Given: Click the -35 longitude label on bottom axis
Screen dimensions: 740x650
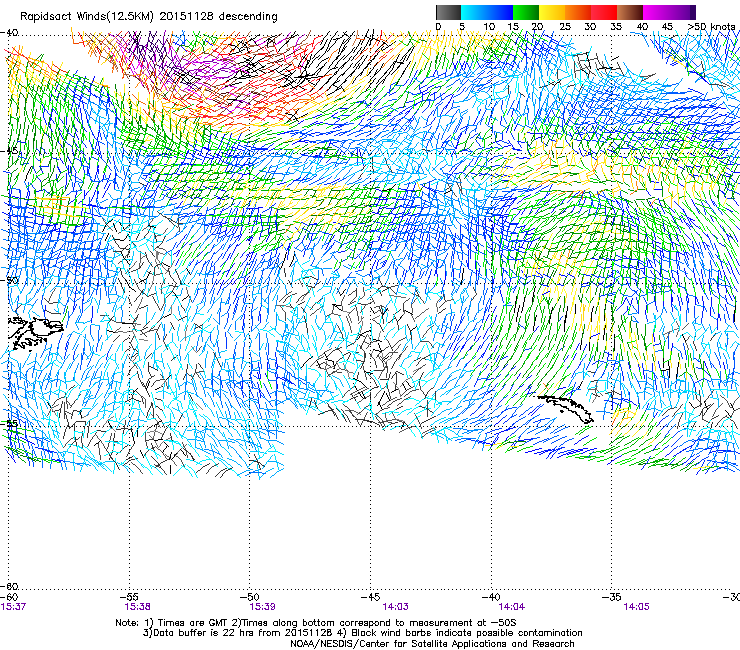Looking at the screenshot, I should click(x=611, y=597).
